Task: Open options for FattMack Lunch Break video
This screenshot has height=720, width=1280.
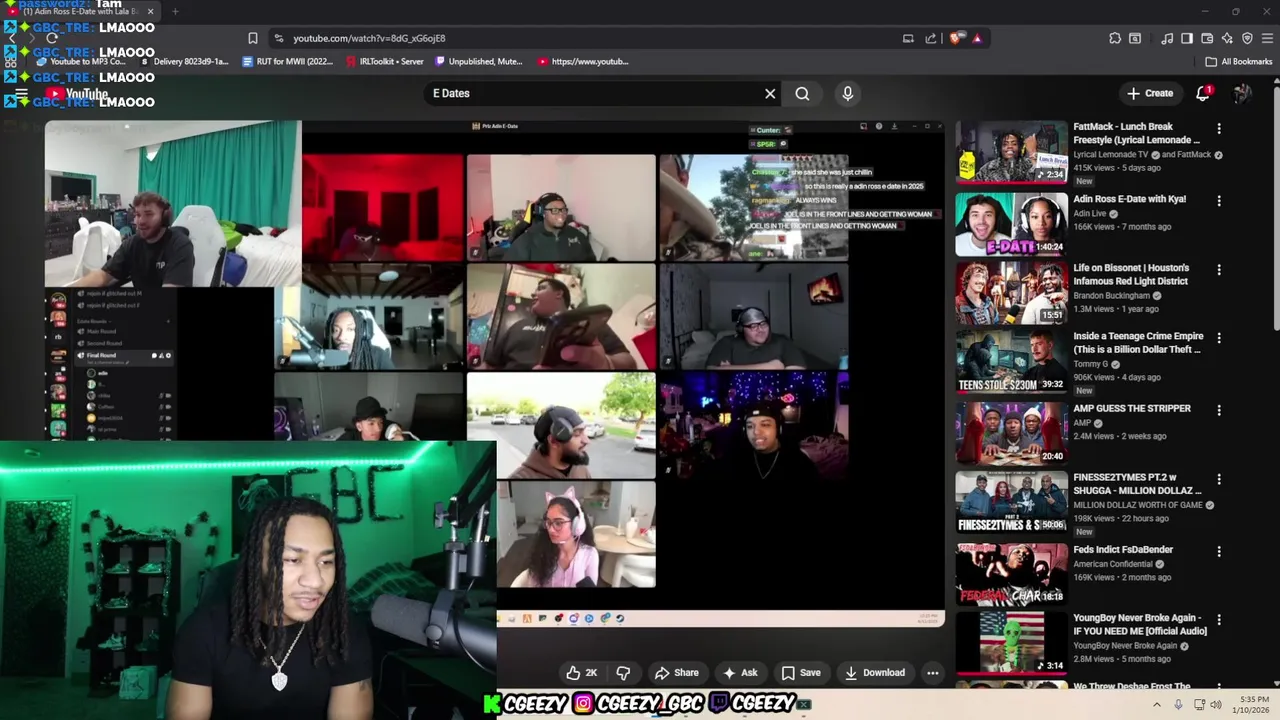Action: (x=1218, y=129)
